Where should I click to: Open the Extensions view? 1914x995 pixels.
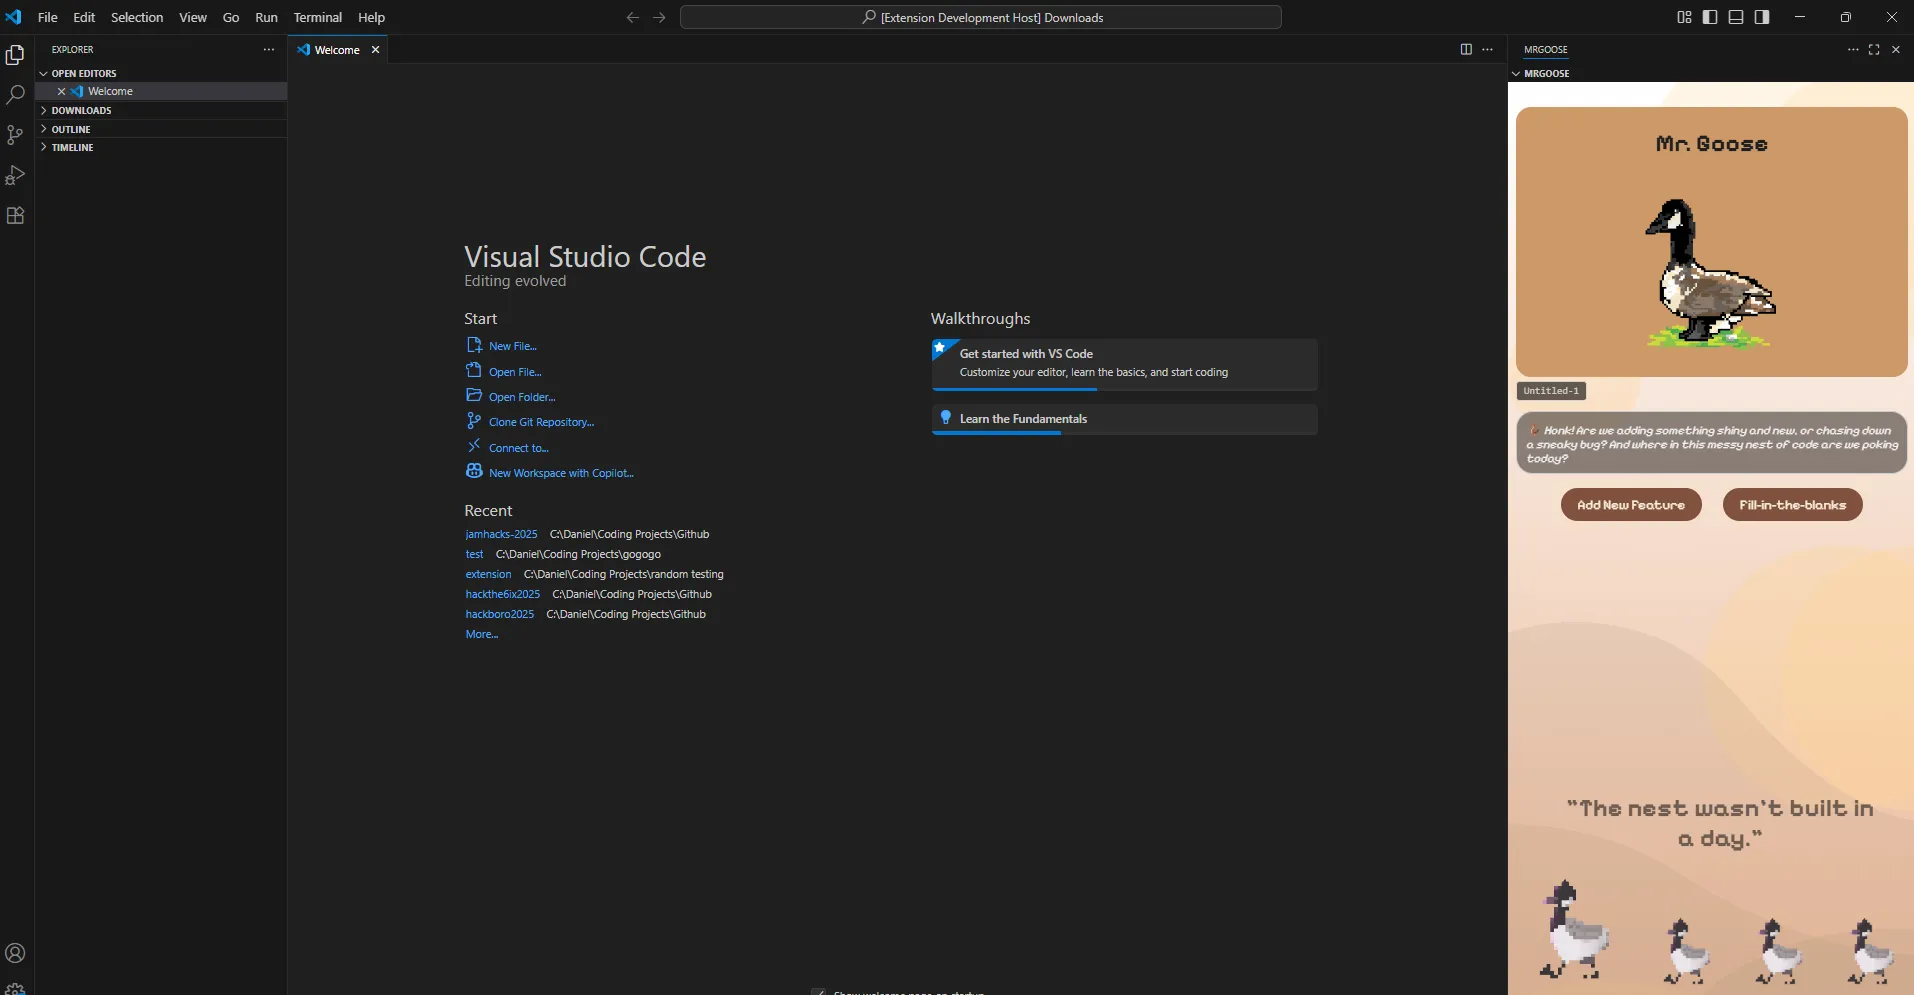tap(15, 215)
